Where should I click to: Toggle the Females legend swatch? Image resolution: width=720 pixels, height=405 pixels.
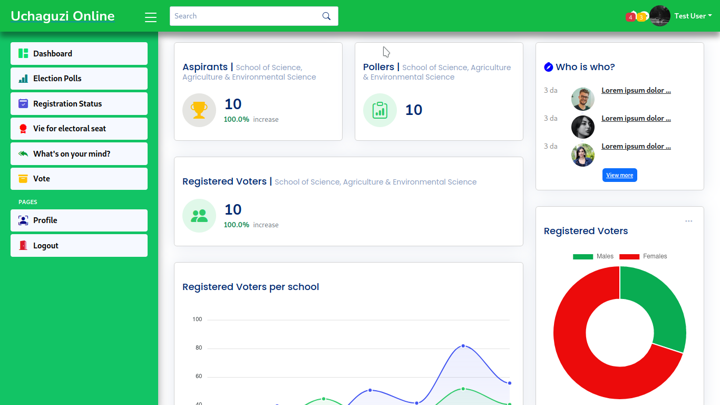tap(629, 257)
